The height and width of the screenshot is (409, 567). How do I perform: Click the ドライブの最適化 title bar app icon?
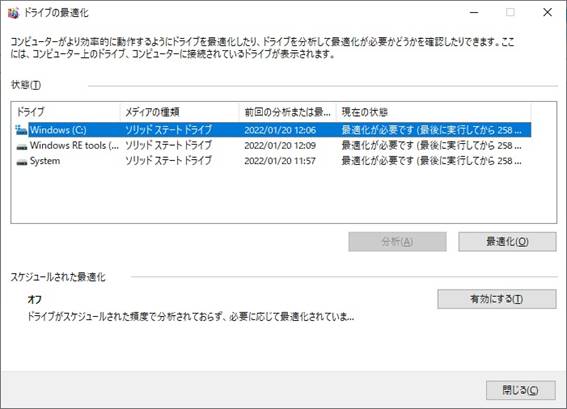coord(13,13)
